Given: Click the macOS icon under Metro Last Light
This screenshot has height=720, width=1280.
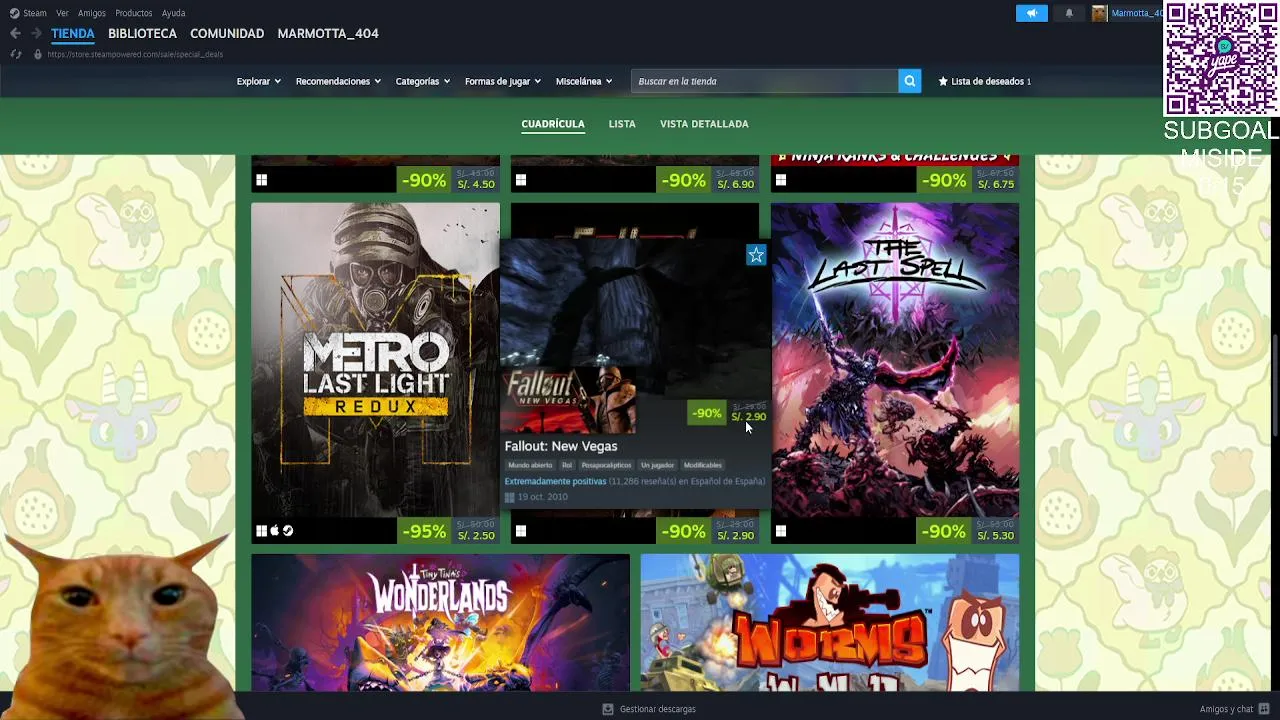Looking at the screenshot, I should coord(275,531).
